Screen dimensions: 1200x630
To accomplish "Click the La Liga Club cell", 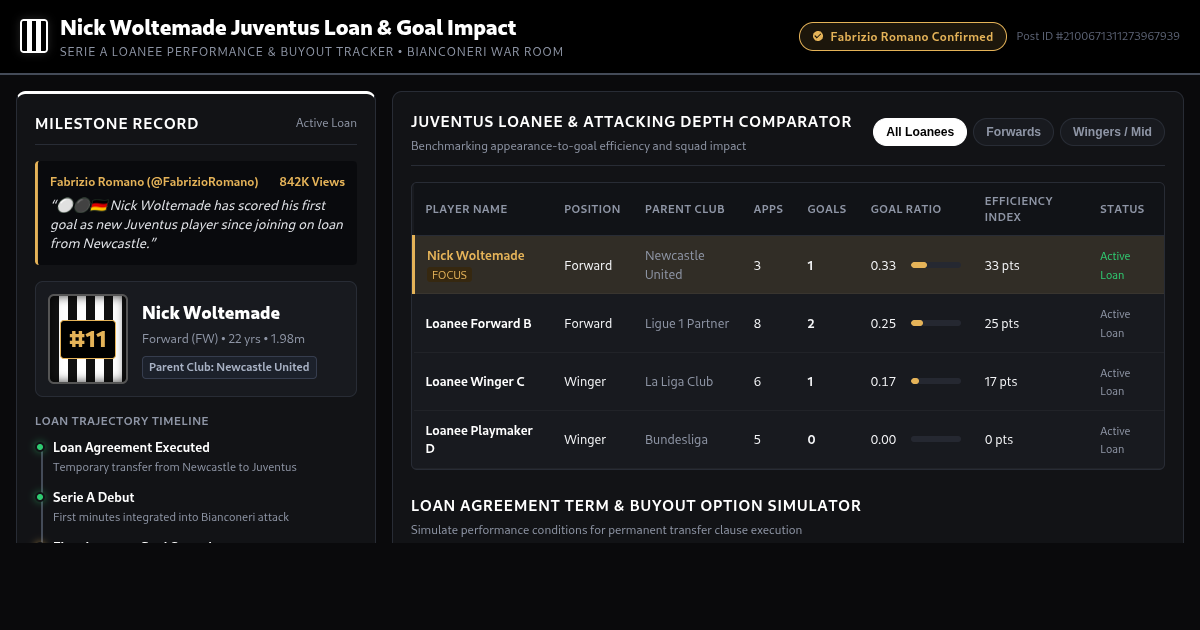I will [x=679, y=381].
